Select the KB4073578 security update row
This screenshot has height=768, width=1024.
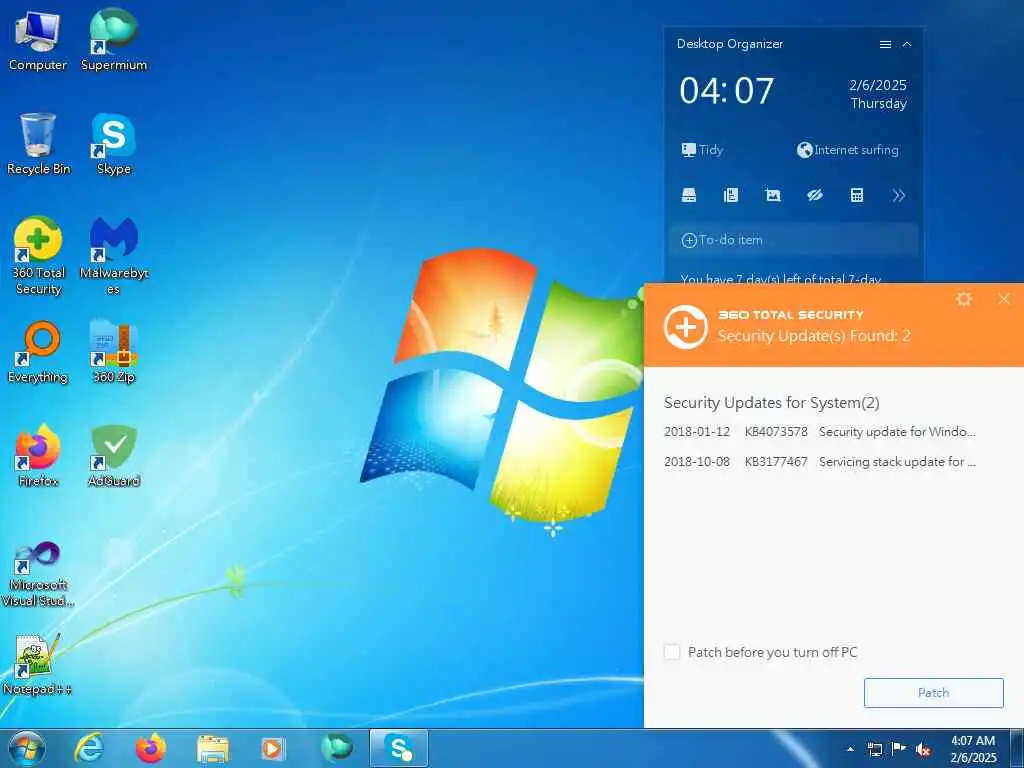[x=820, y=432]
